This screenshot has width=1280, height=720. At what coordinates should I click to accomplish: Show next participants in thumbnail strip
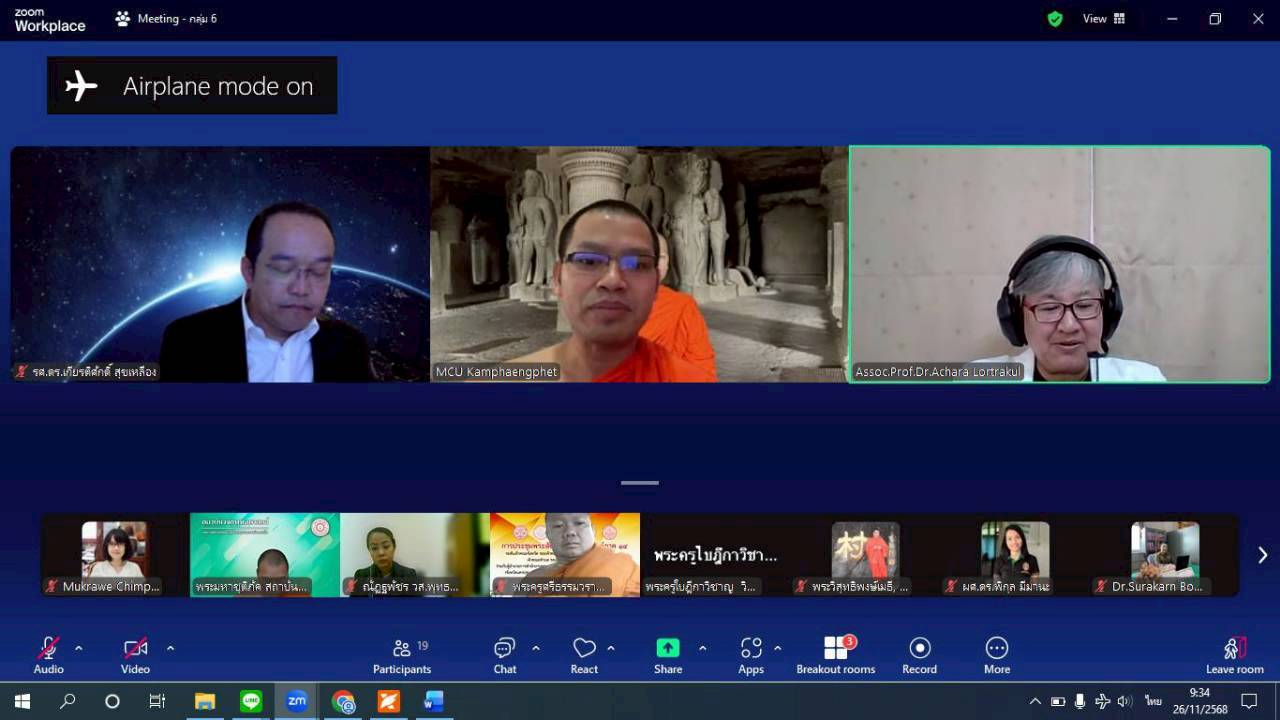tap(1262, 555)
